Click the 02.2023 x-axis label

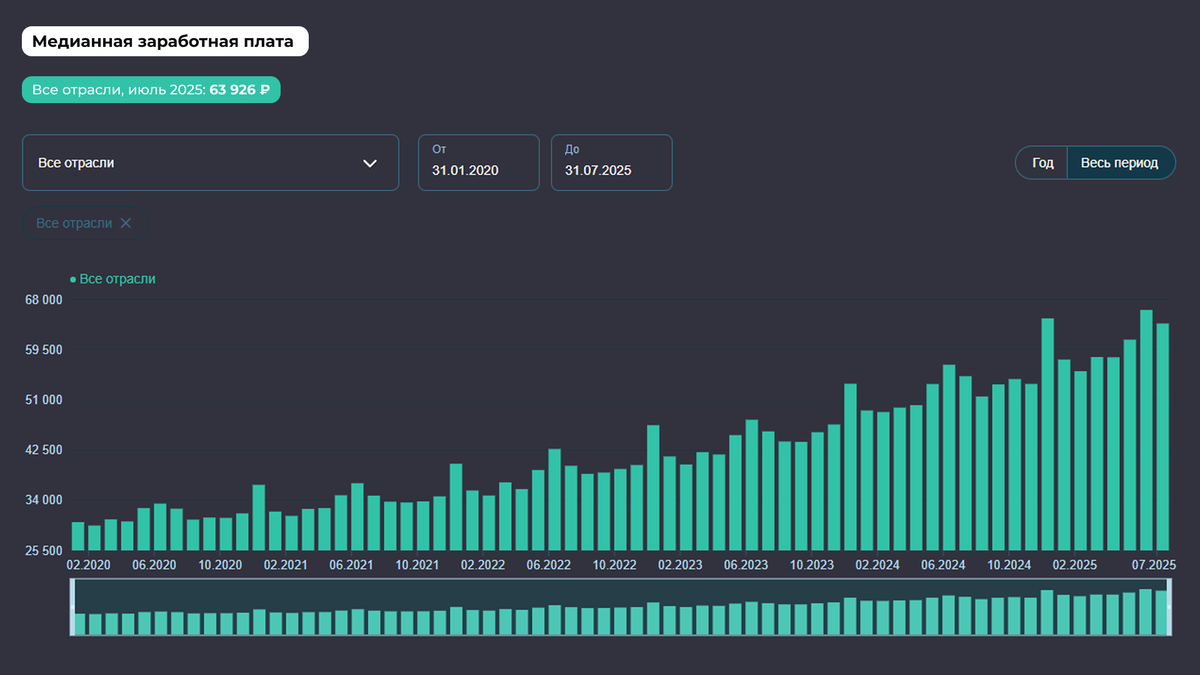click(679, 565)
